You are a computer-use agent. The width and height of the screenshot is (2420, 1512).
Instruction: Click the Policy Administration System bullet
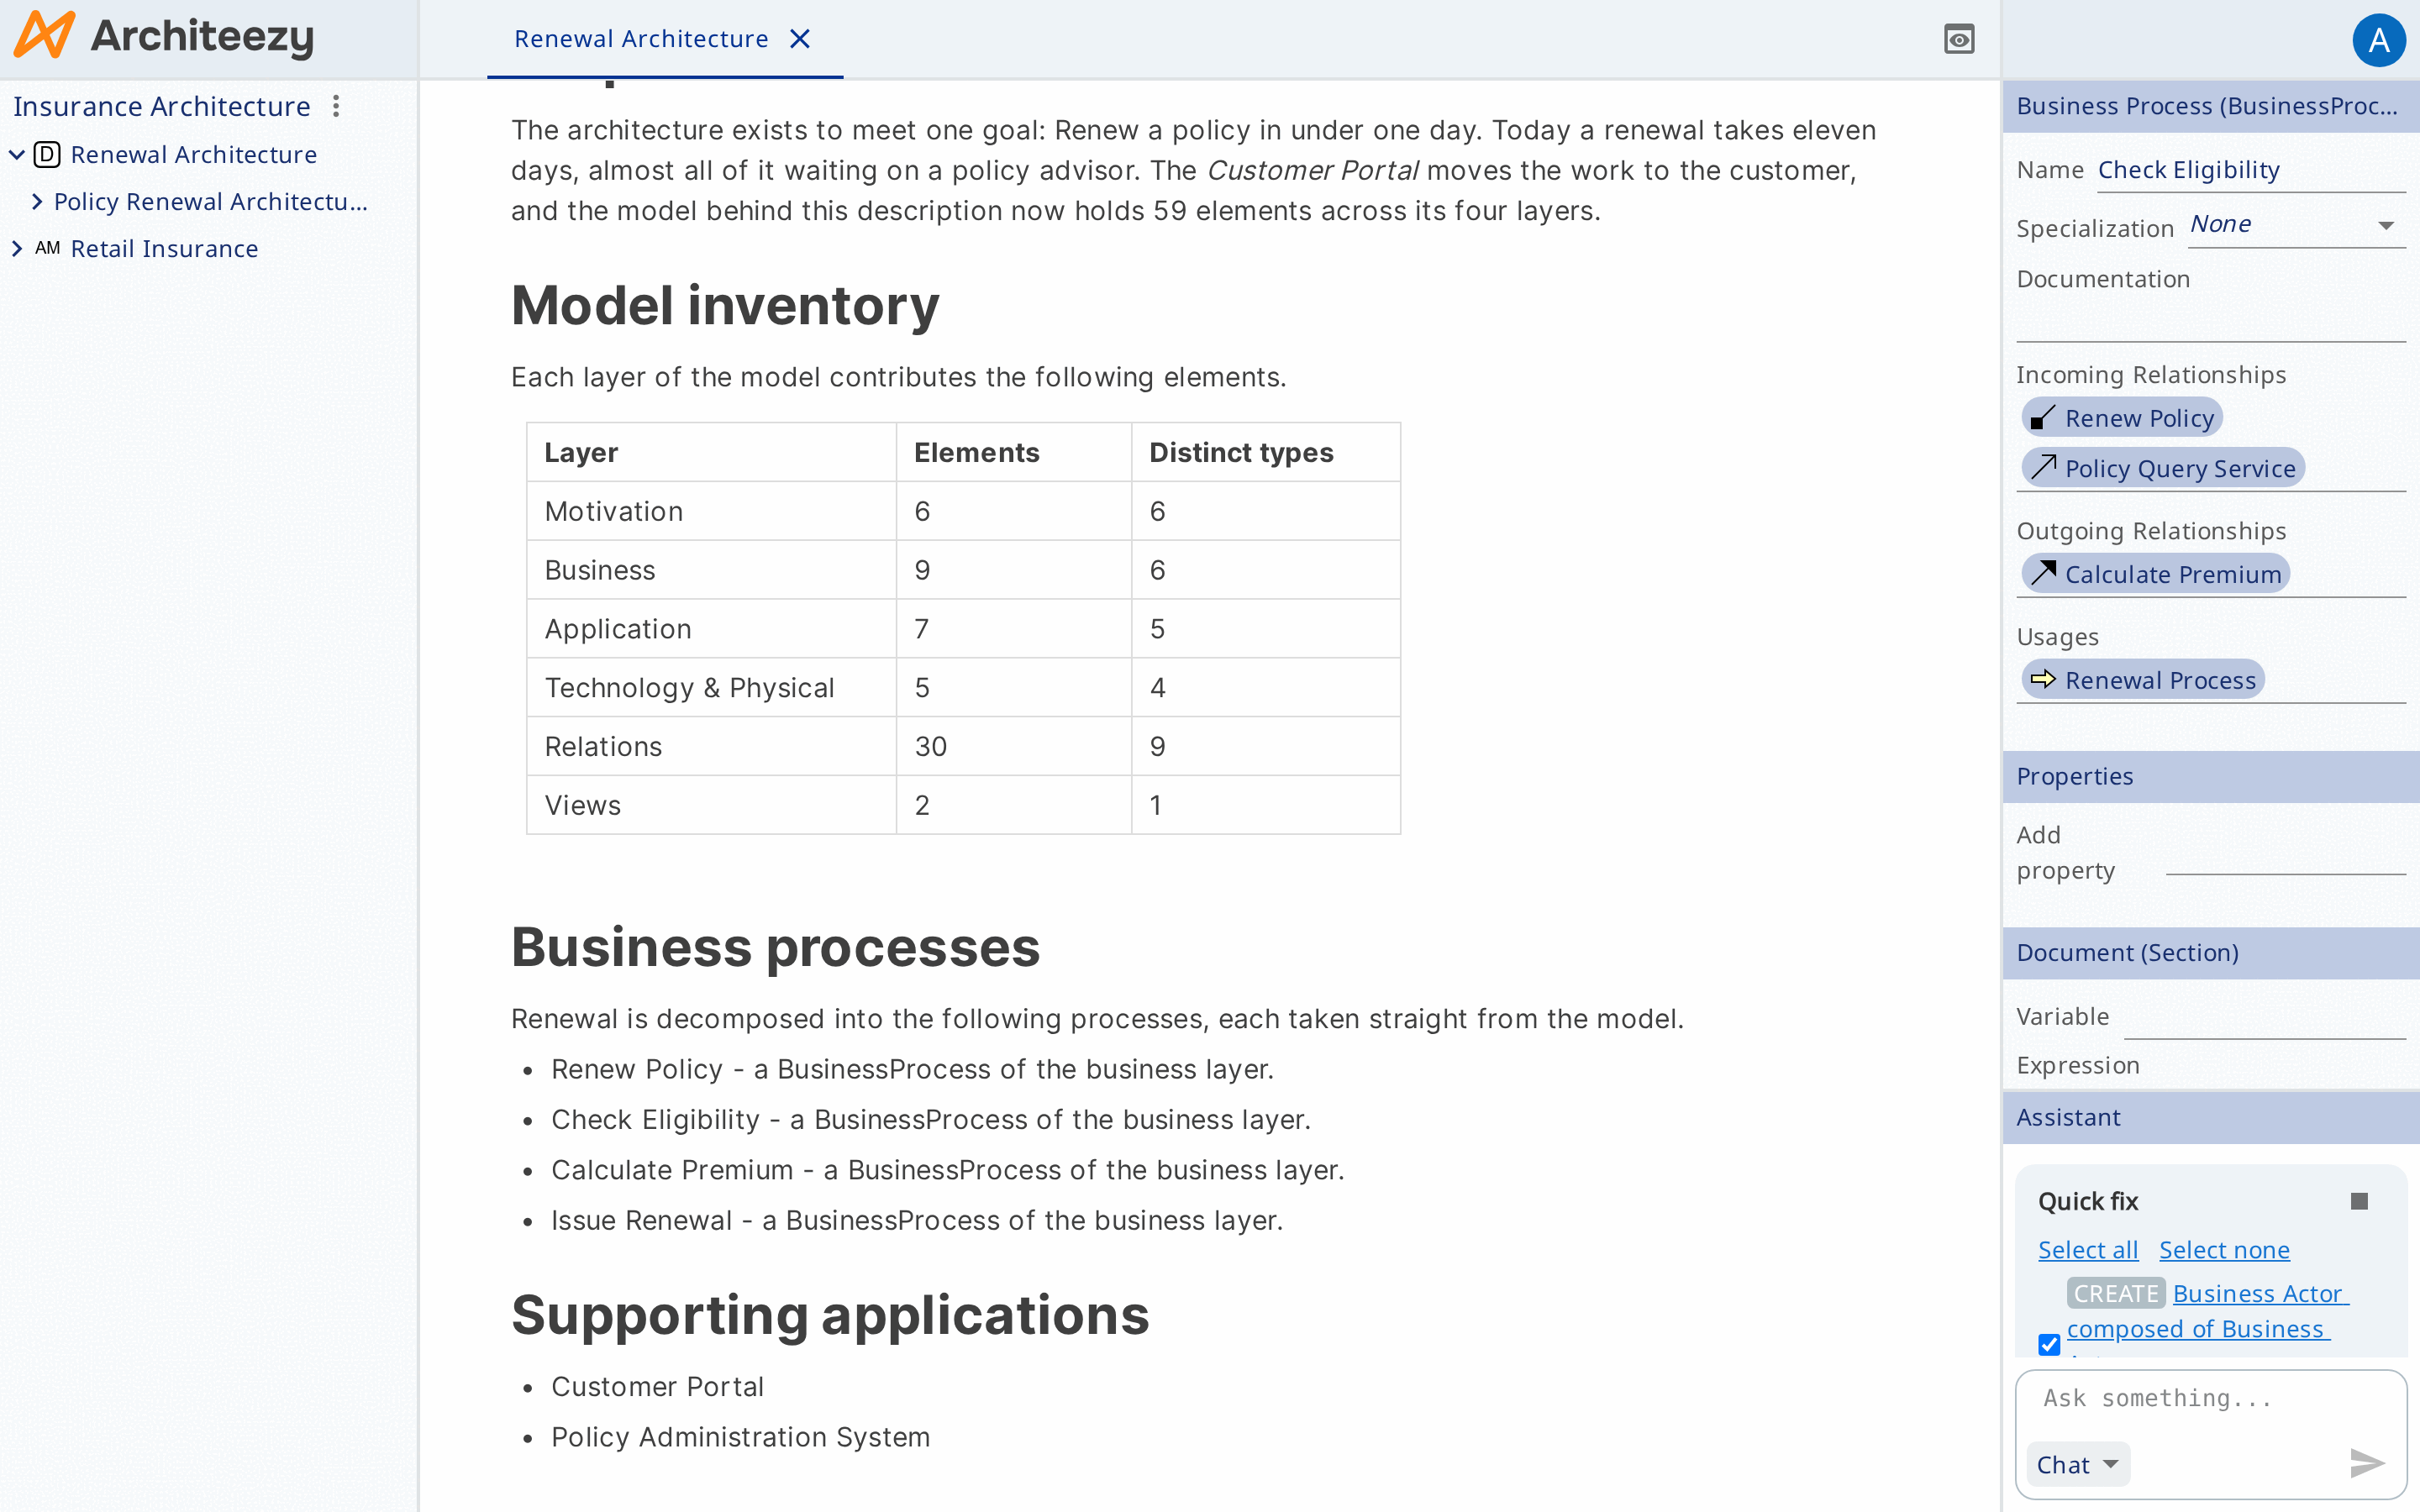pos(740,1437)
